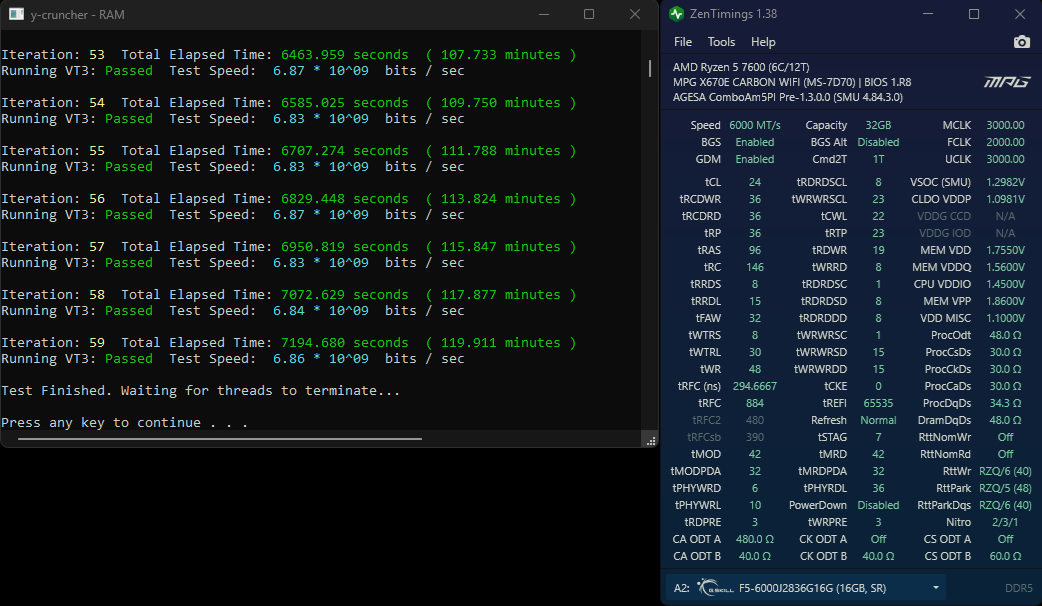Click the MPG X670E CARBON WIFI motherboard line

click(x=792, y=82)
